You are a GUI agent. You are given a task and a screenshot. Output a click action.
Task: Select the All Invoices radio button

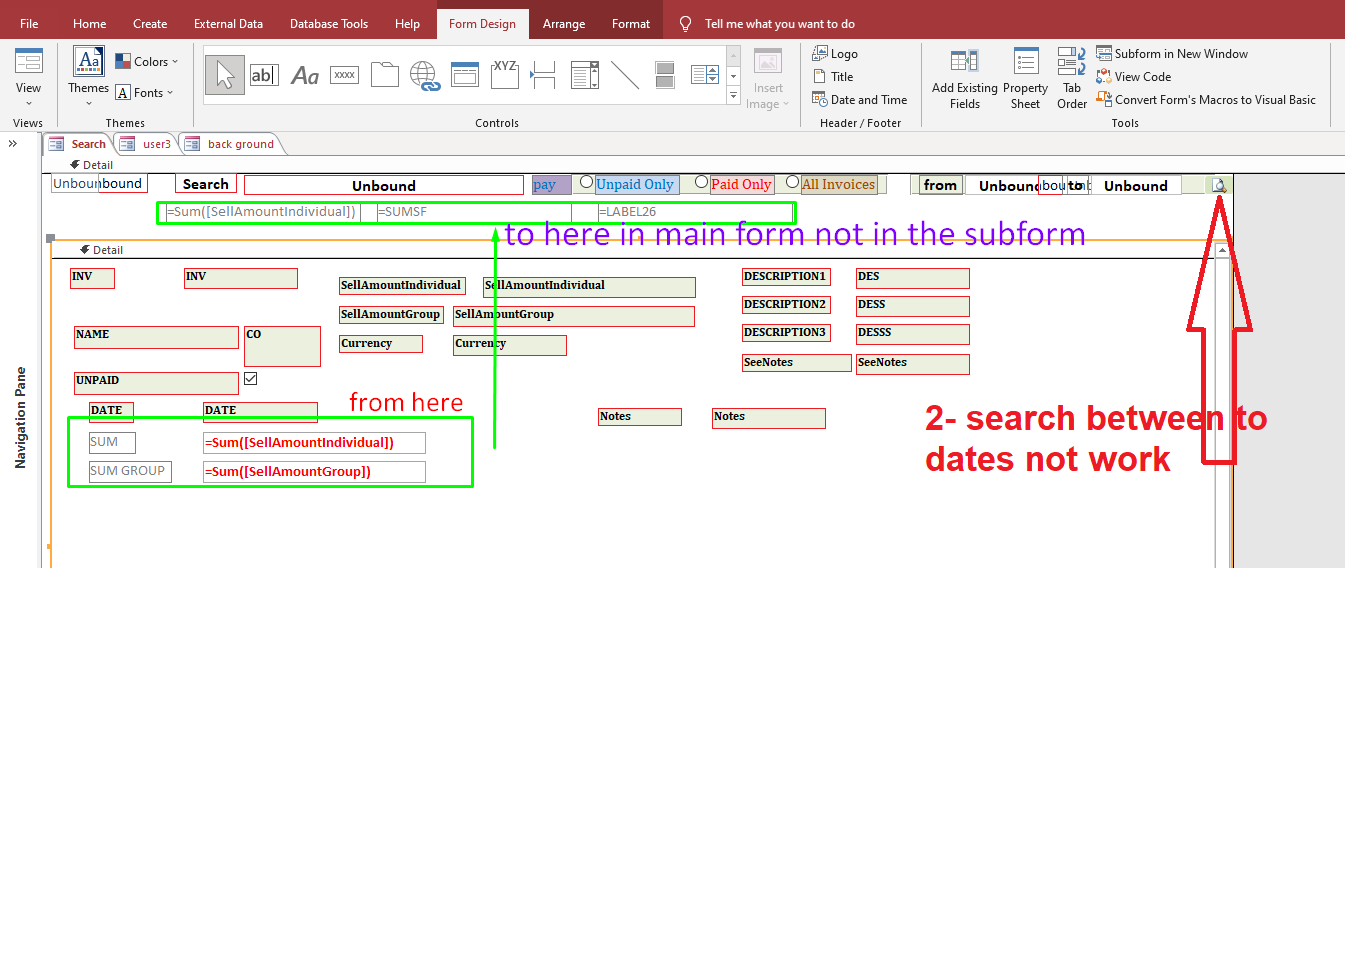[x=792, y=183]
